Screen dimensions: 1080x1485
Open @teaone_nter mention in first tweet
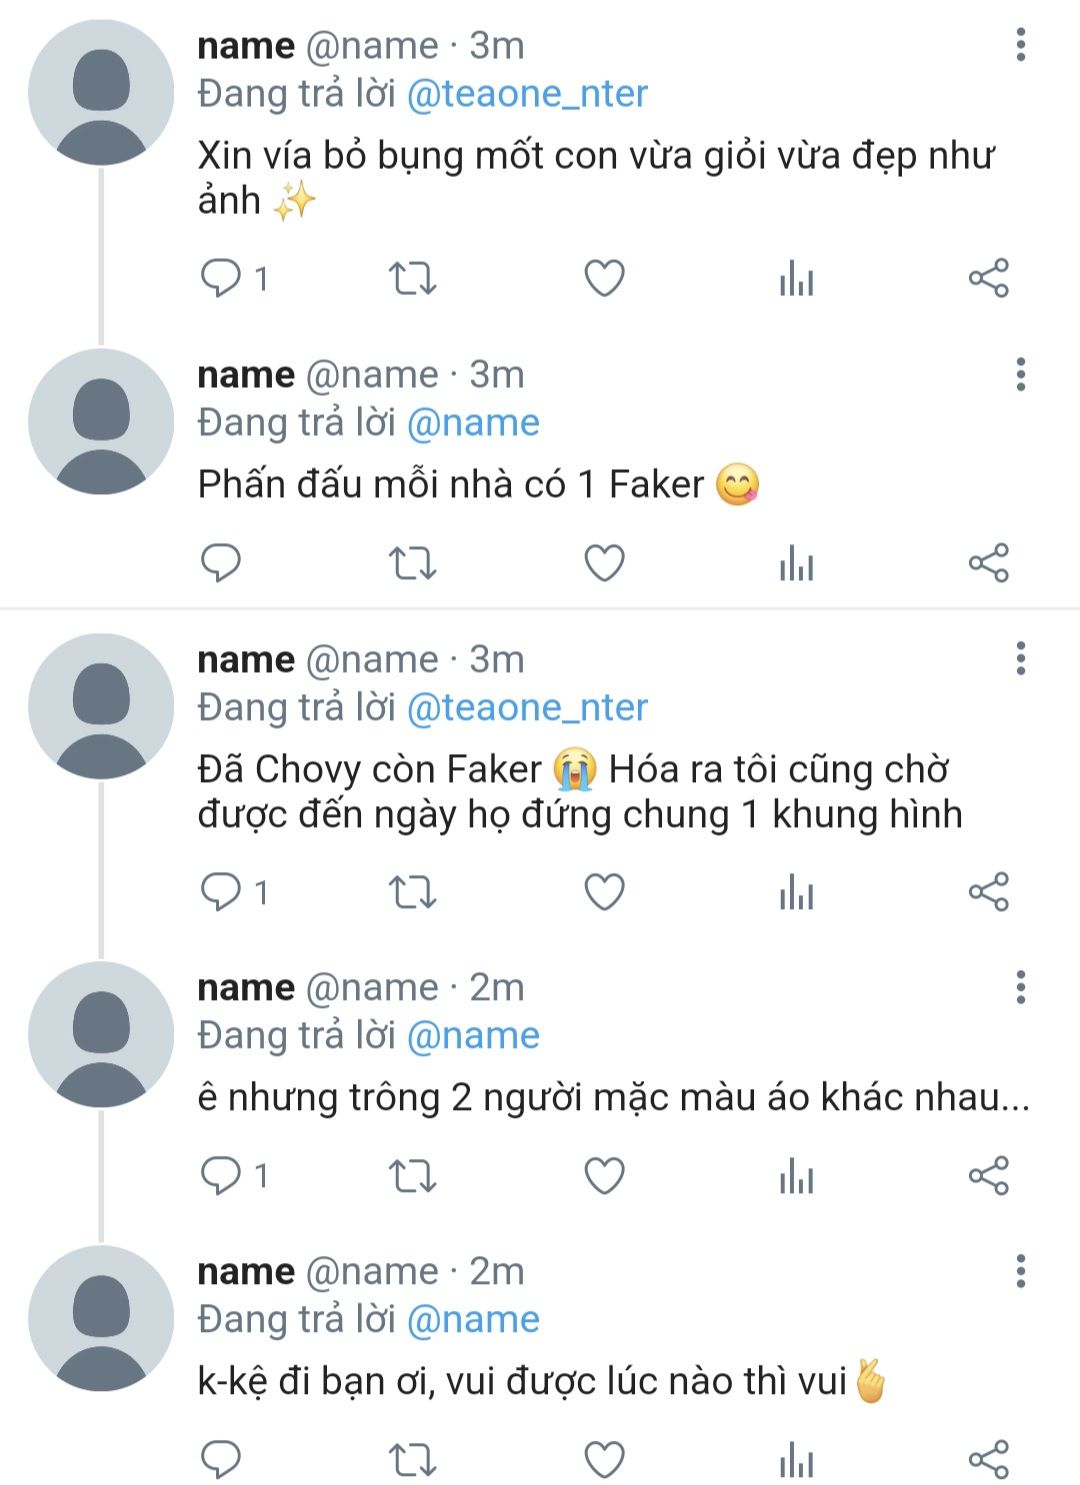[x=527, y=94]
